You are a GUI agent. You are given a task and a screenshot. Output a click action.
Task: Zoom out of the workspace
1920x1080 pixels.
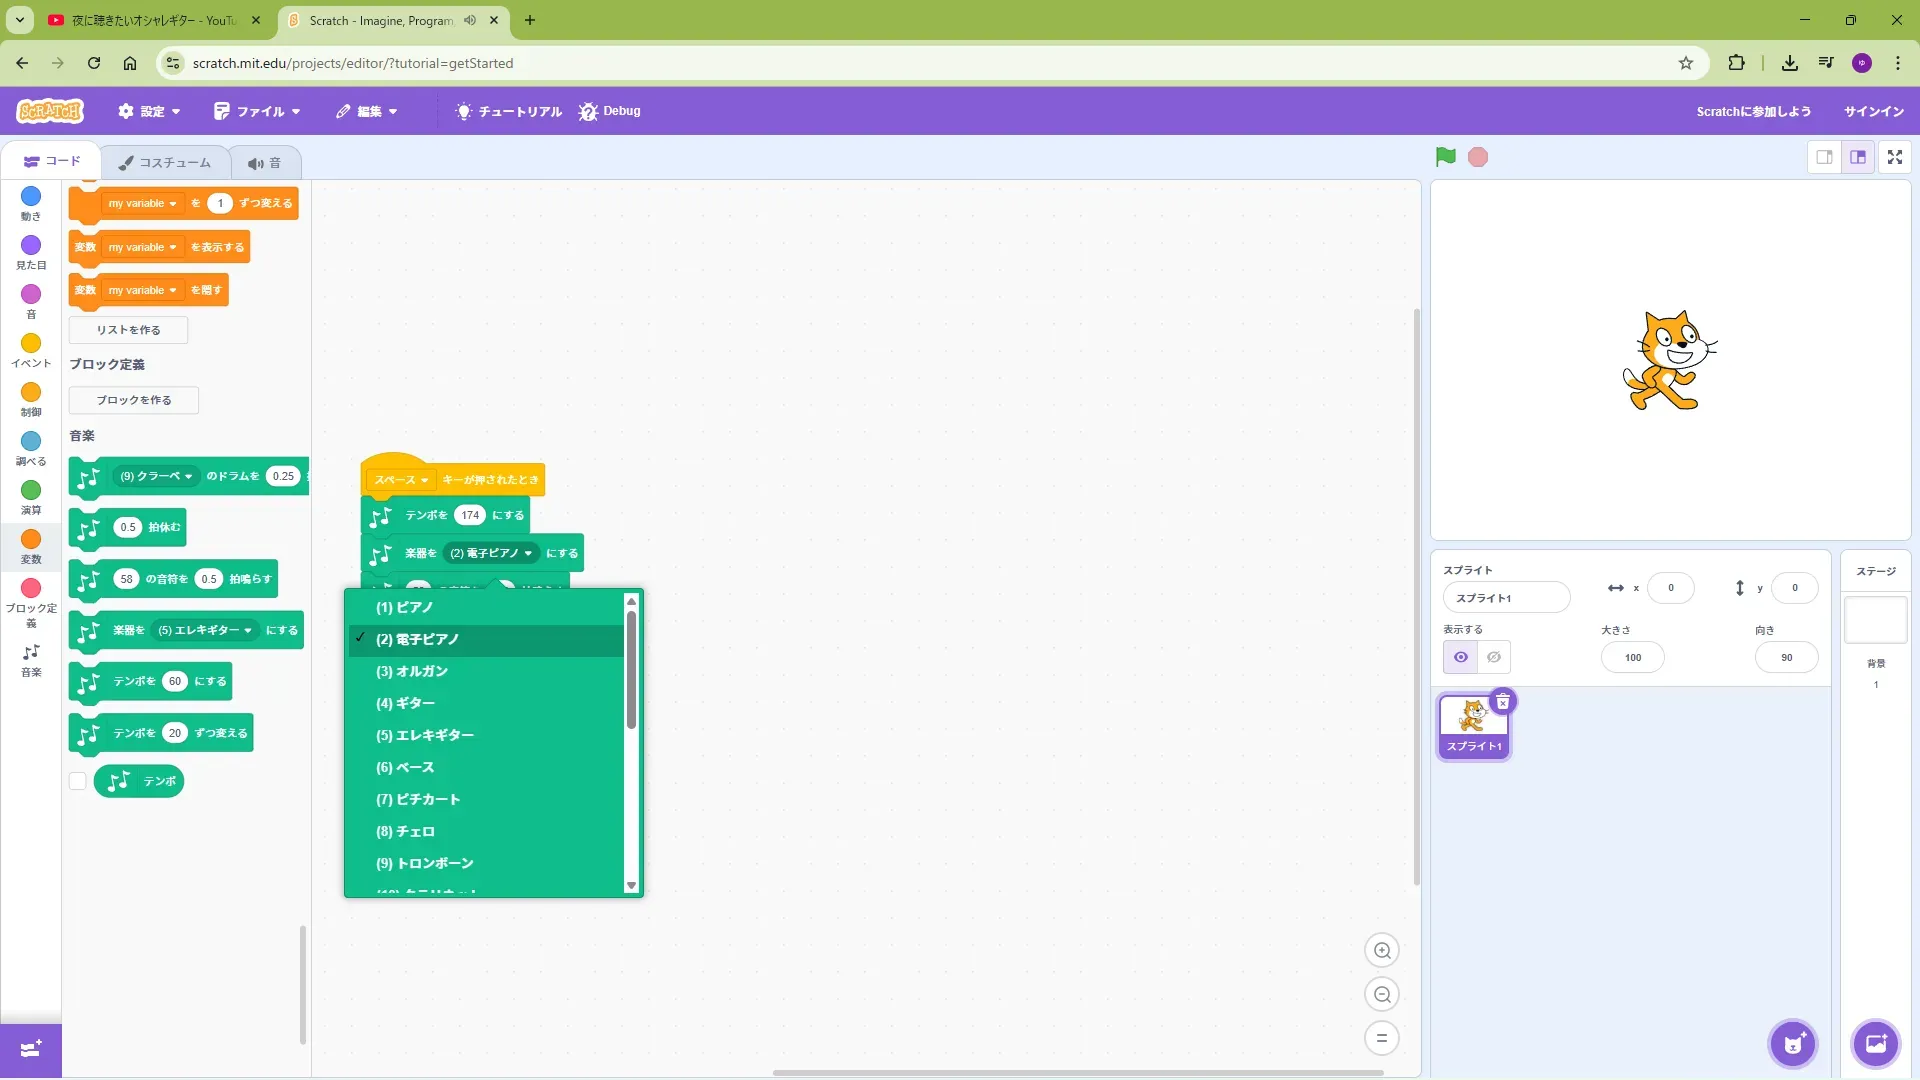pos(1381,995)
